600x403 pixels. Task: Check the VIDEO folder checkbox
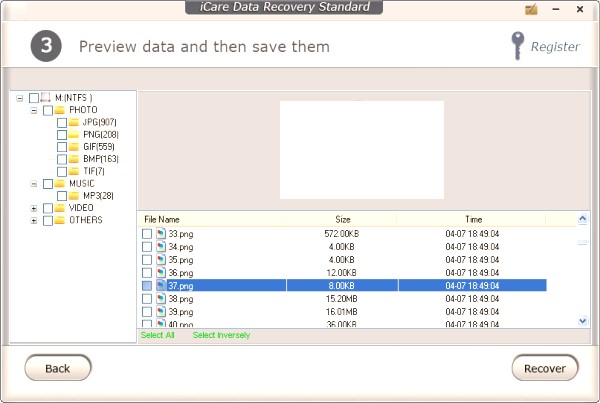pos(48,208)
